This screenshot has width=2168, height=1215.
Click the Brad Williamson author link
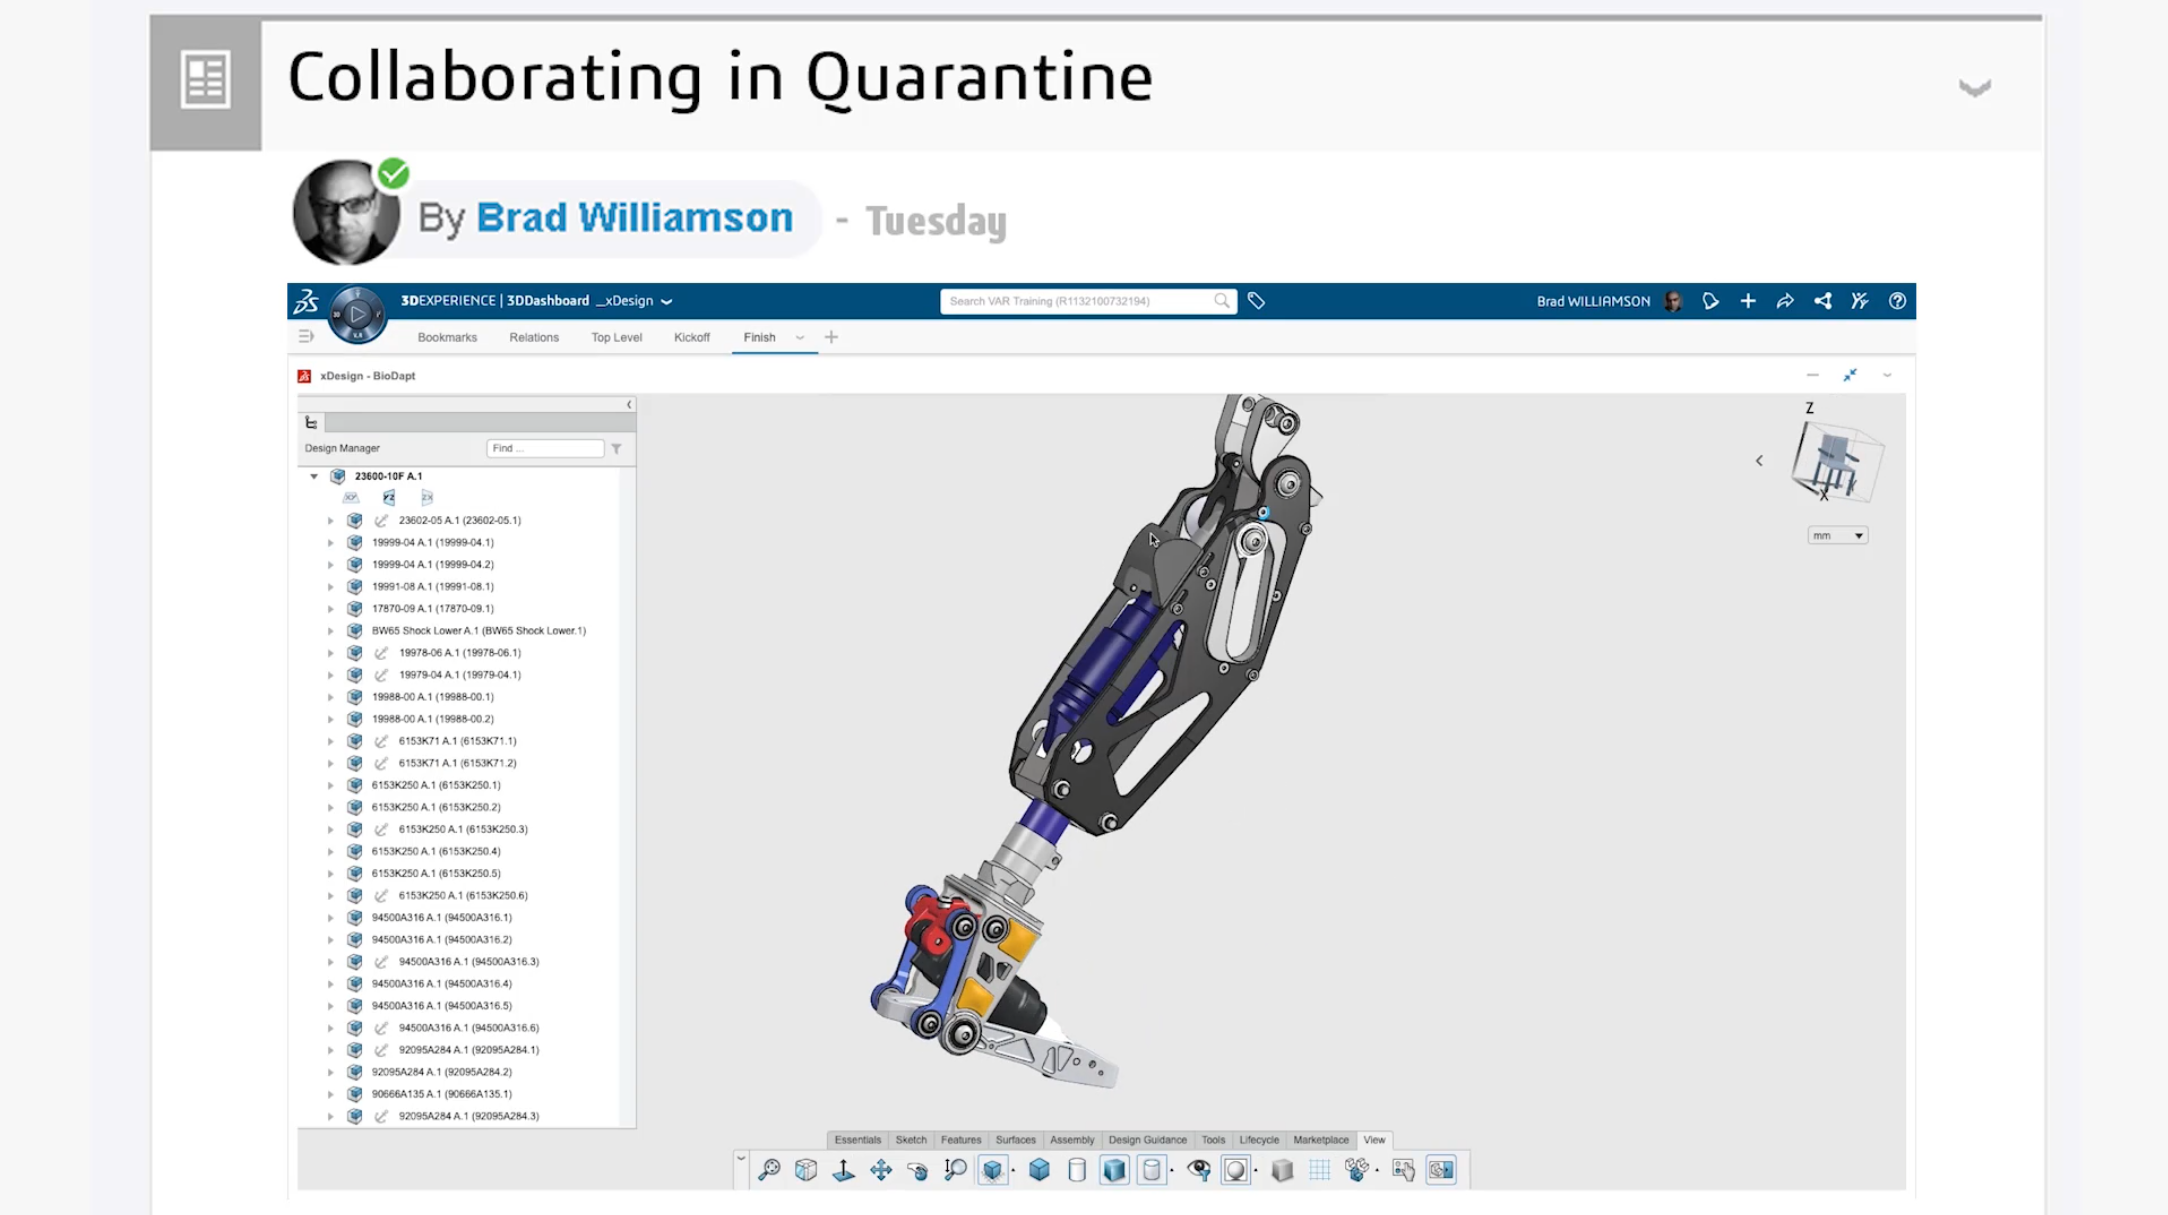click(x=634, y=217)
